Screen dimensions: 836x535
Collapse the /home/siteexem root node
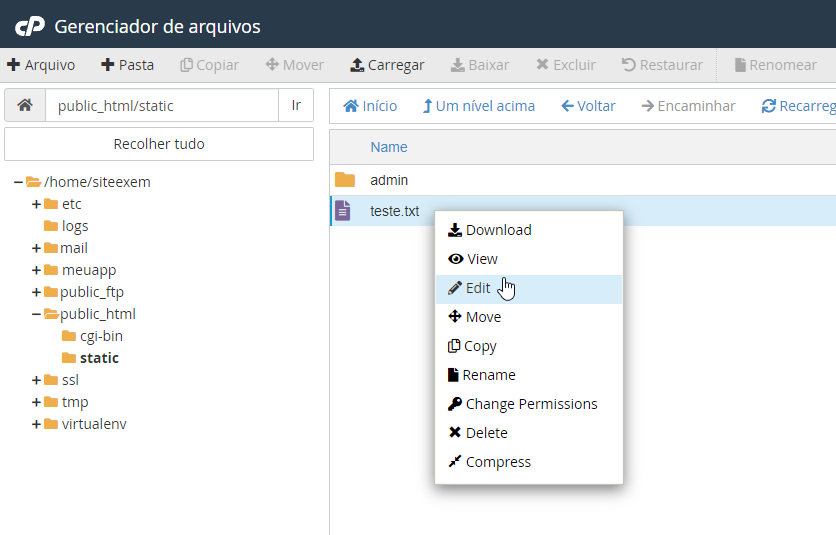(18, 182)
